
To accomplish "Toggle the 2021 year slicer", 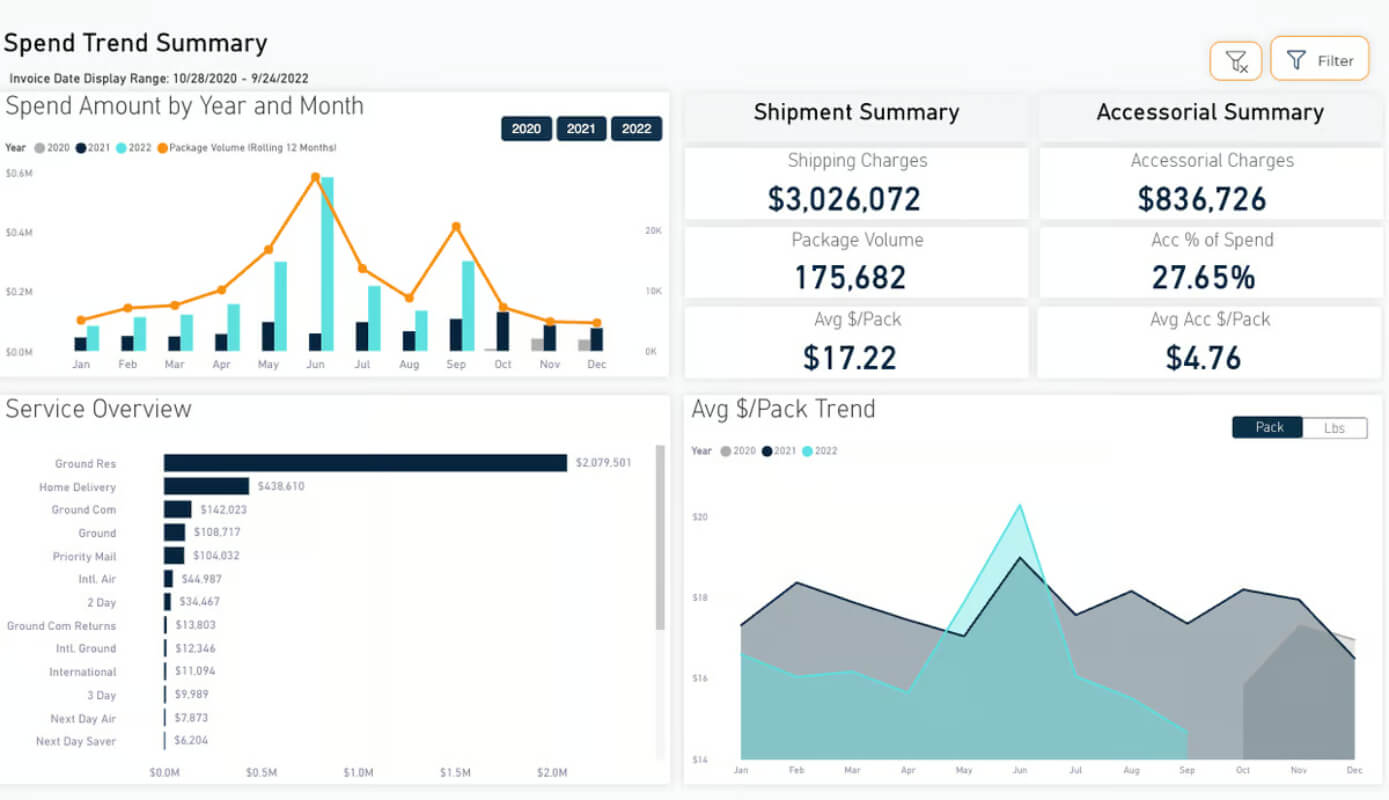I will tap(581, 128).
